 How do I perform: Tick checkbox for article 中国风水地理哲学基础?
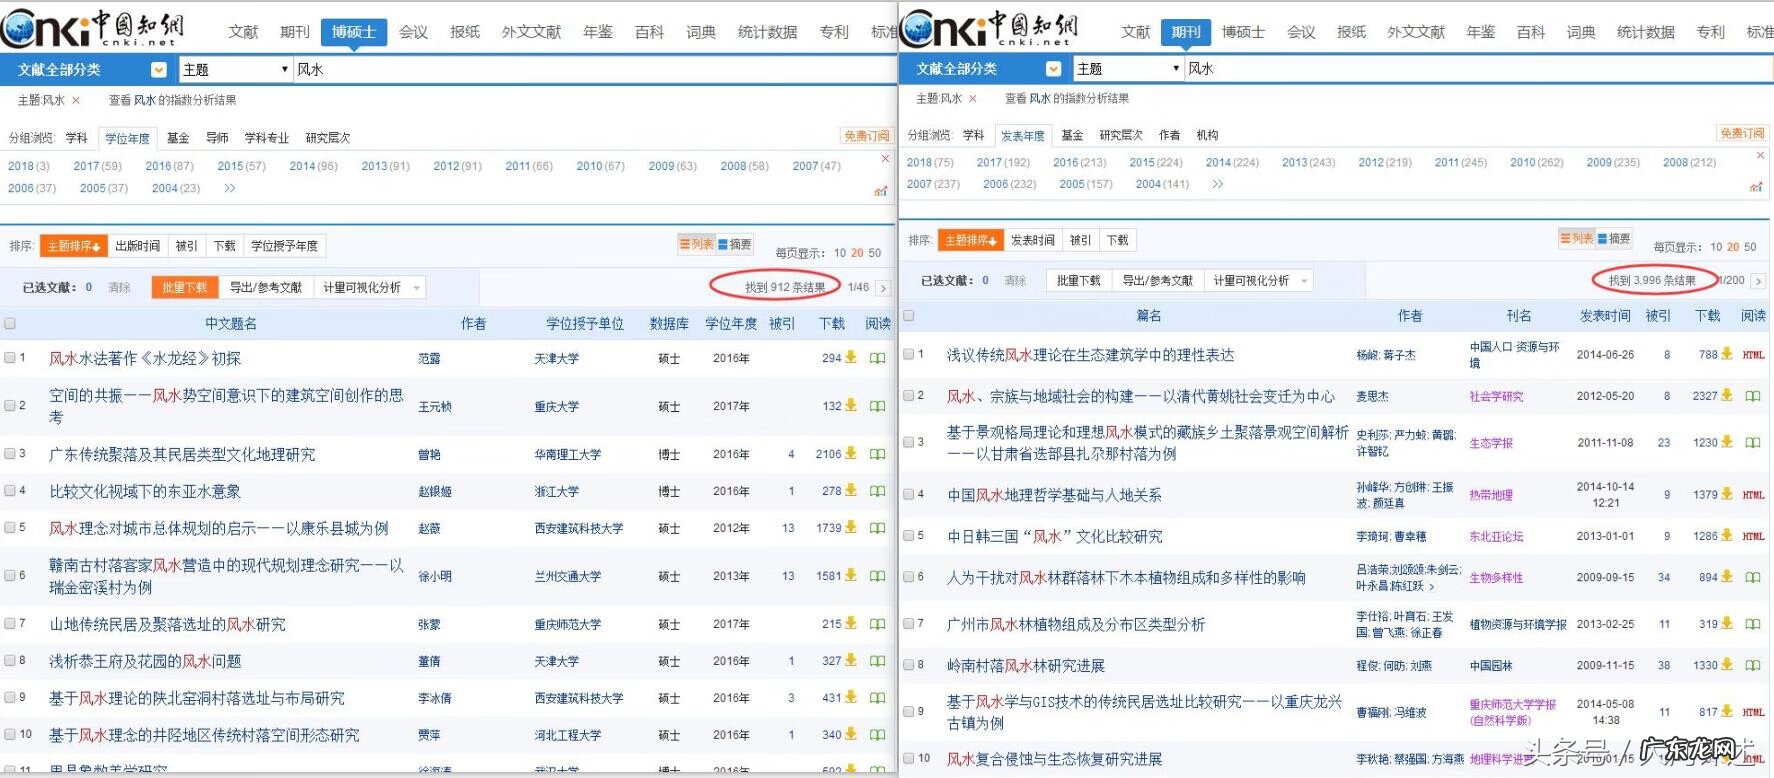click(x=909, y=494)
